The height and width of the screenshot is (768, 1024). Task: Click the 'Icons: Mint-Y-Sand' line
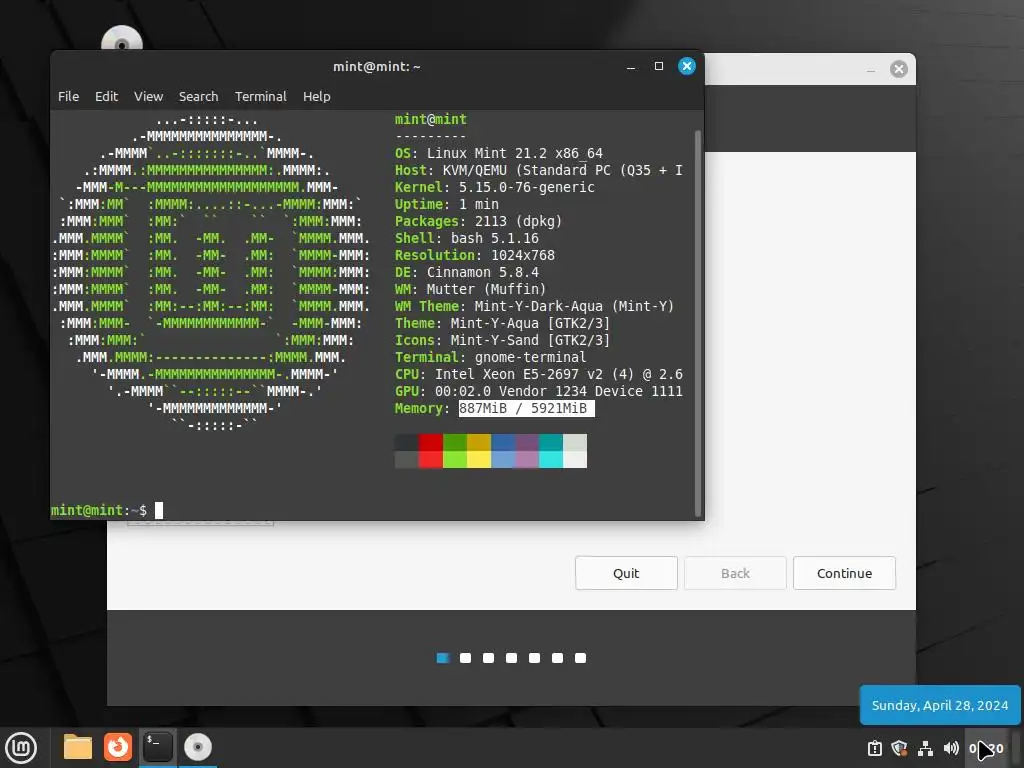click(502, 340)
